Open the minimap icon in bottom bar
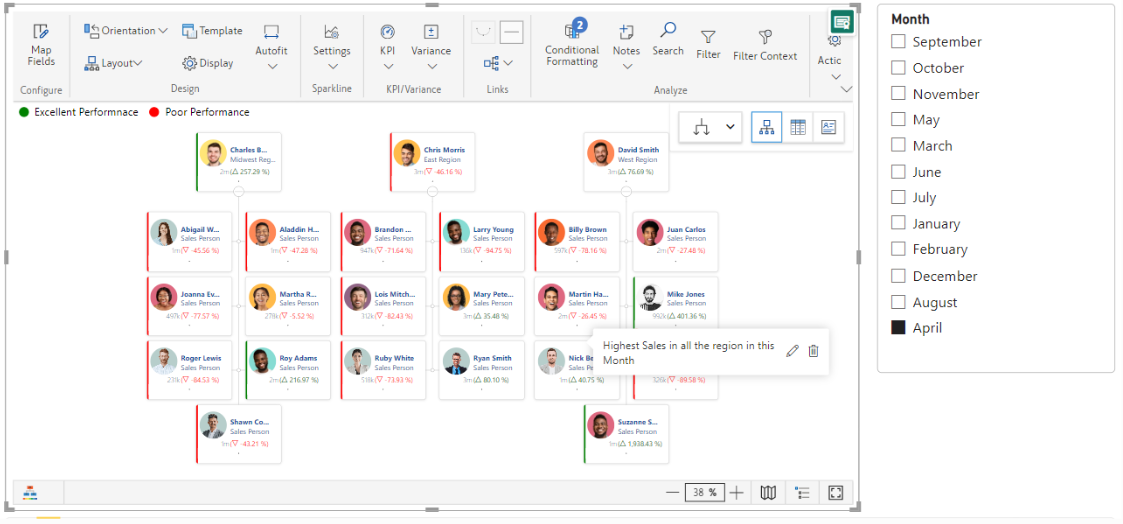 coord(768,492)
